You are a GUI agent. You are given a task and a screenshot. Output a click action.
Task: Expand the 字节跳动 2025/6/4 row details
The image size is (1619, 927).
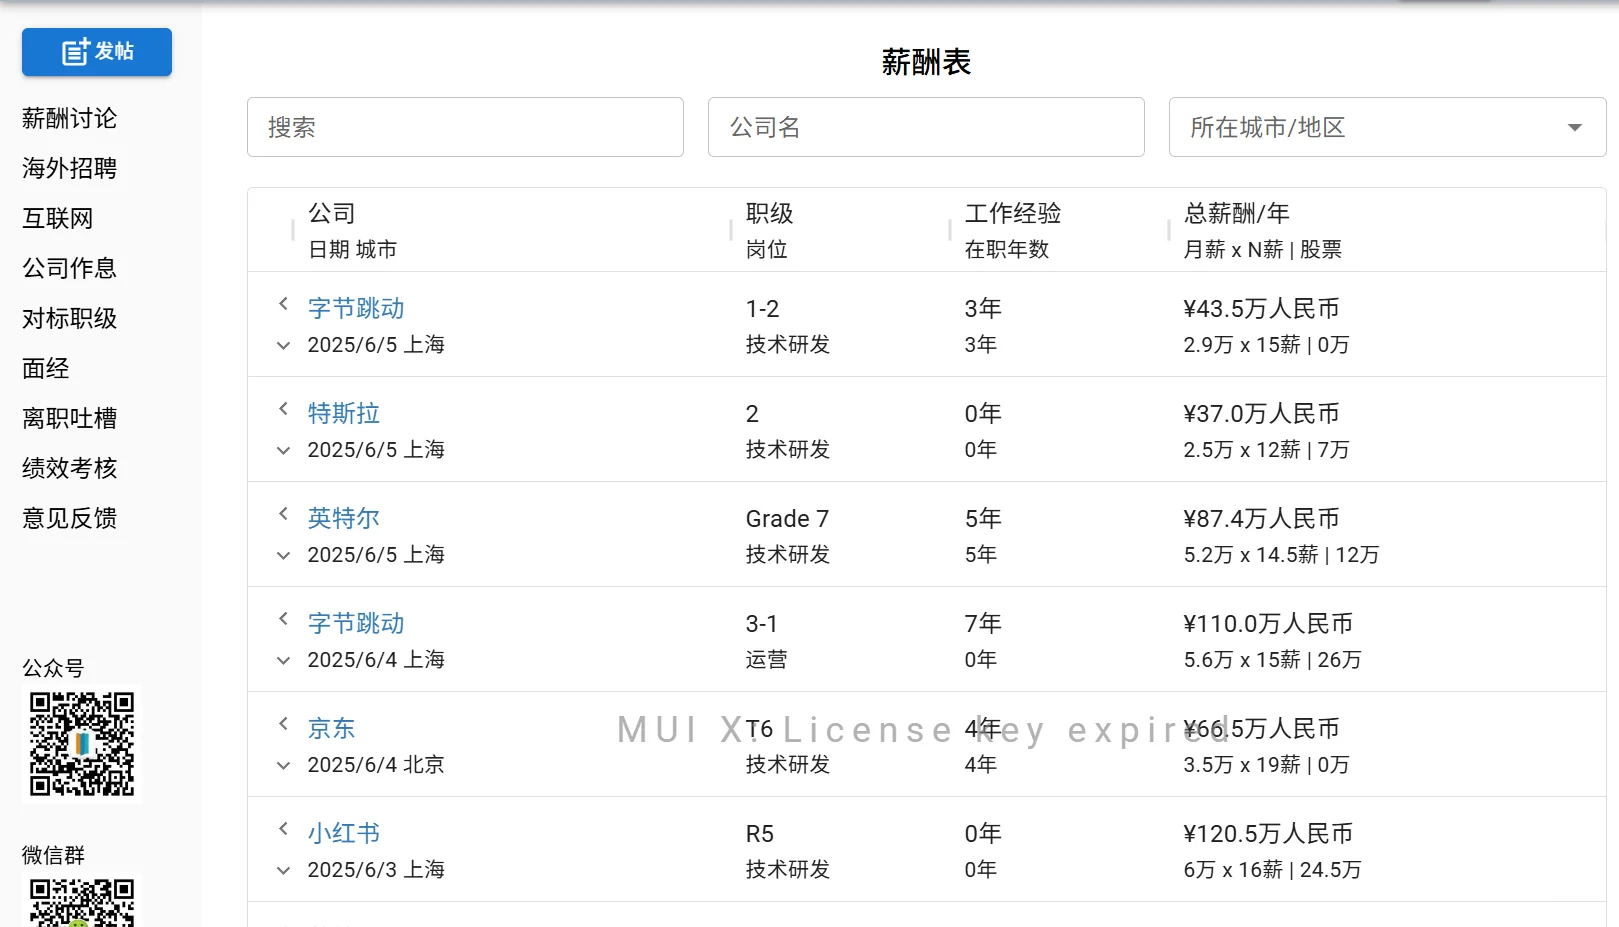(283, 660)
